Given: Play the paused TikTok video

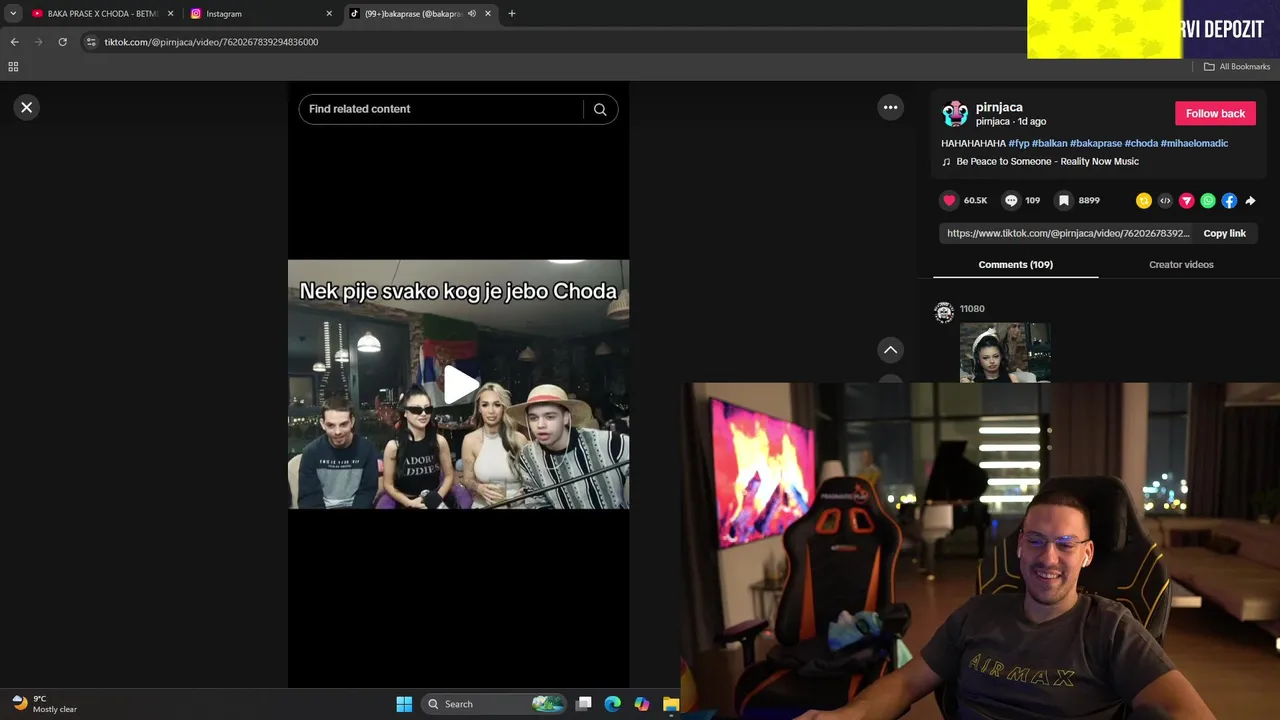Looking at the screenshot, I should pos(459,385).
